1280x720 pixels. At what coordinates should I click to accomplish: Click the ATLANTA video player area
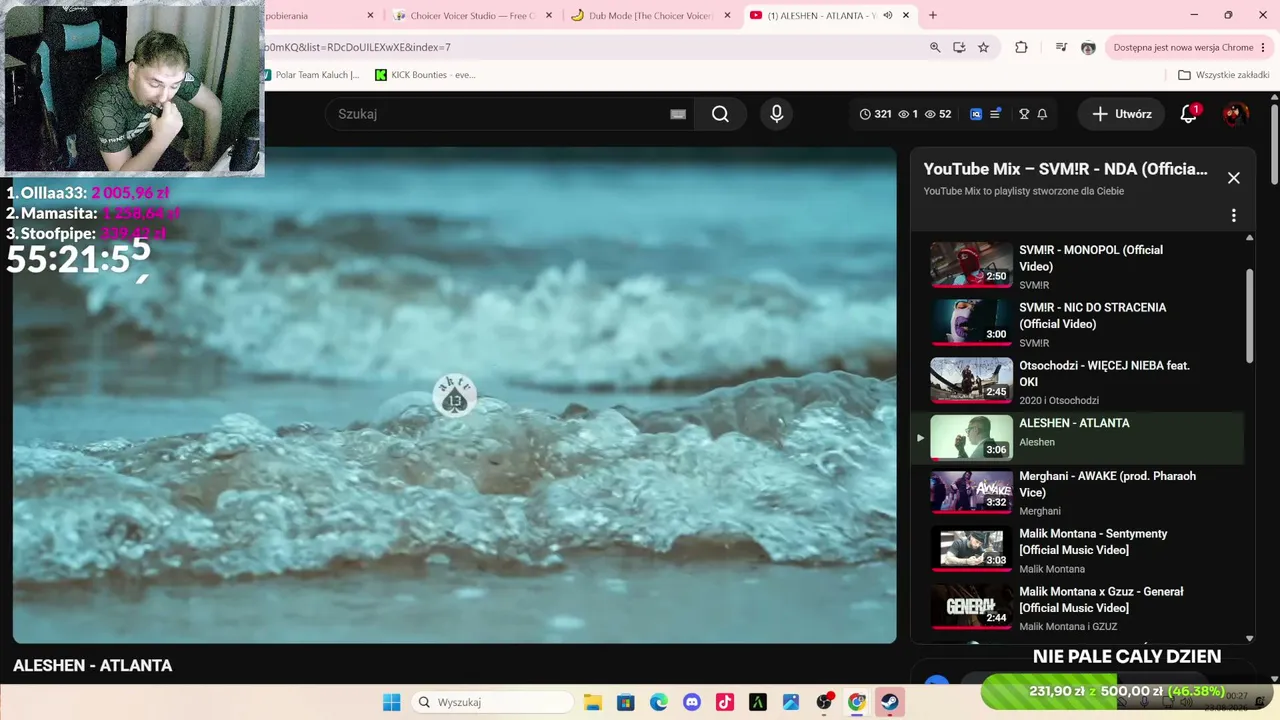click(x=454, y=395)
